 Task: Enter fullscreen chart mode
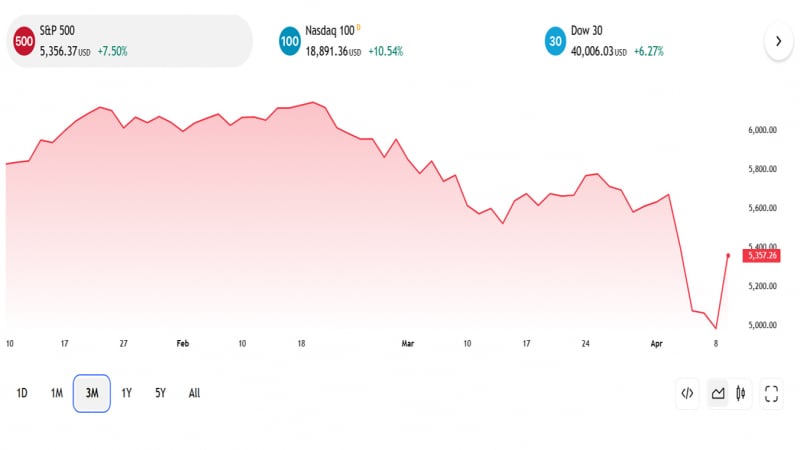pos(771,393)
